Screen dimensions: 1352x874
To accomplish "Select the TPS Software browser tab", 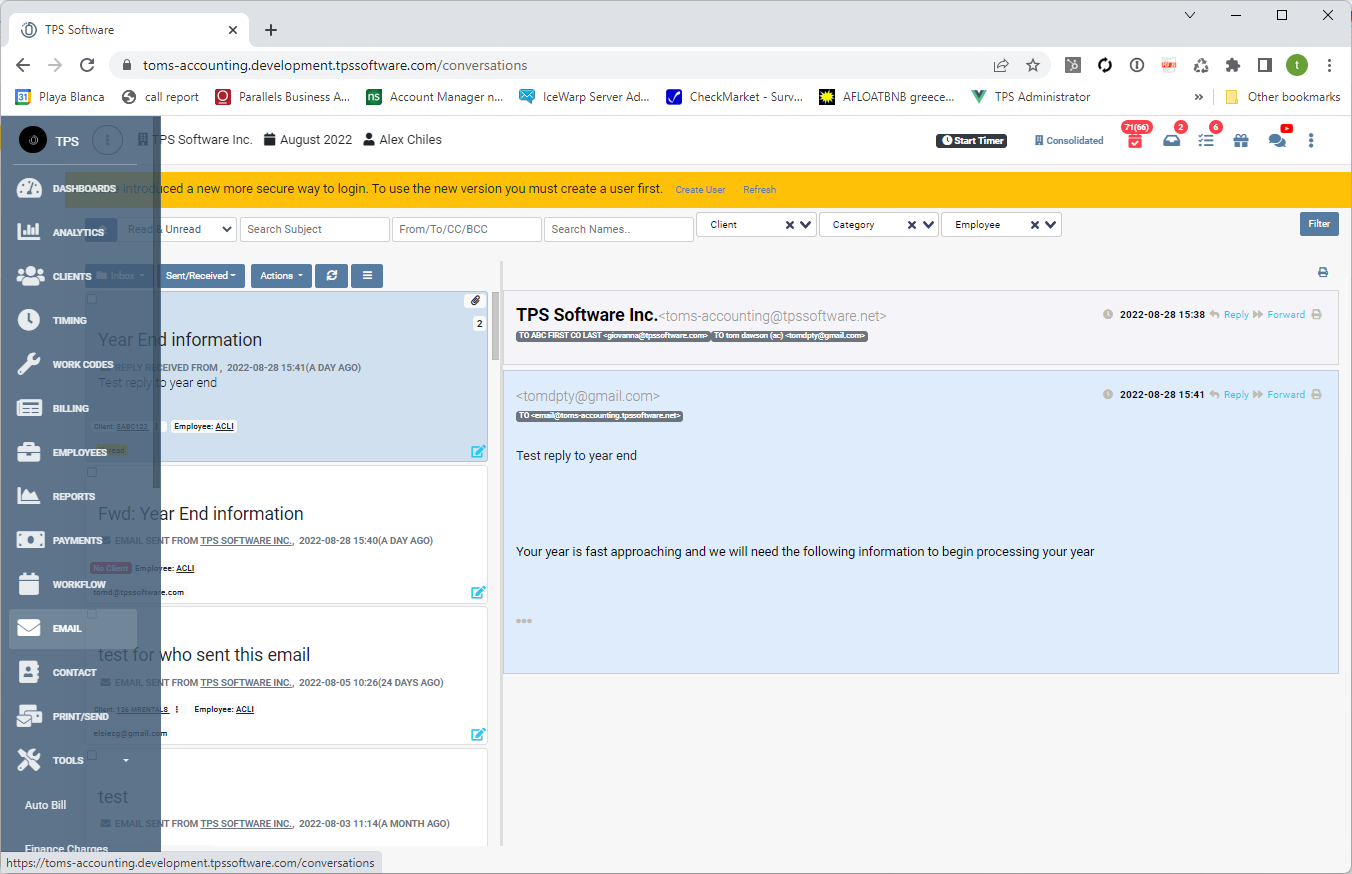I will click(x=130, y=30).
